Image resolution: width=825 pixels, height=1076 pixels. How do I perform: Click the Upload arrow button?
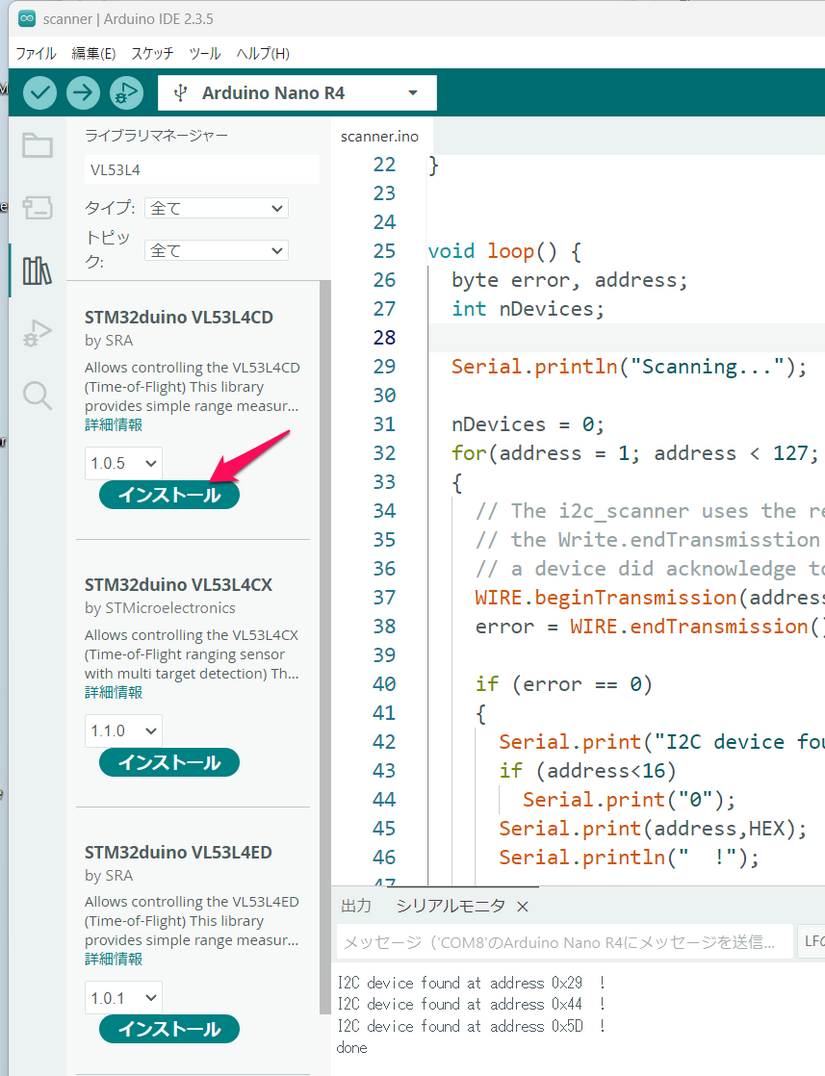click(83, 93)
